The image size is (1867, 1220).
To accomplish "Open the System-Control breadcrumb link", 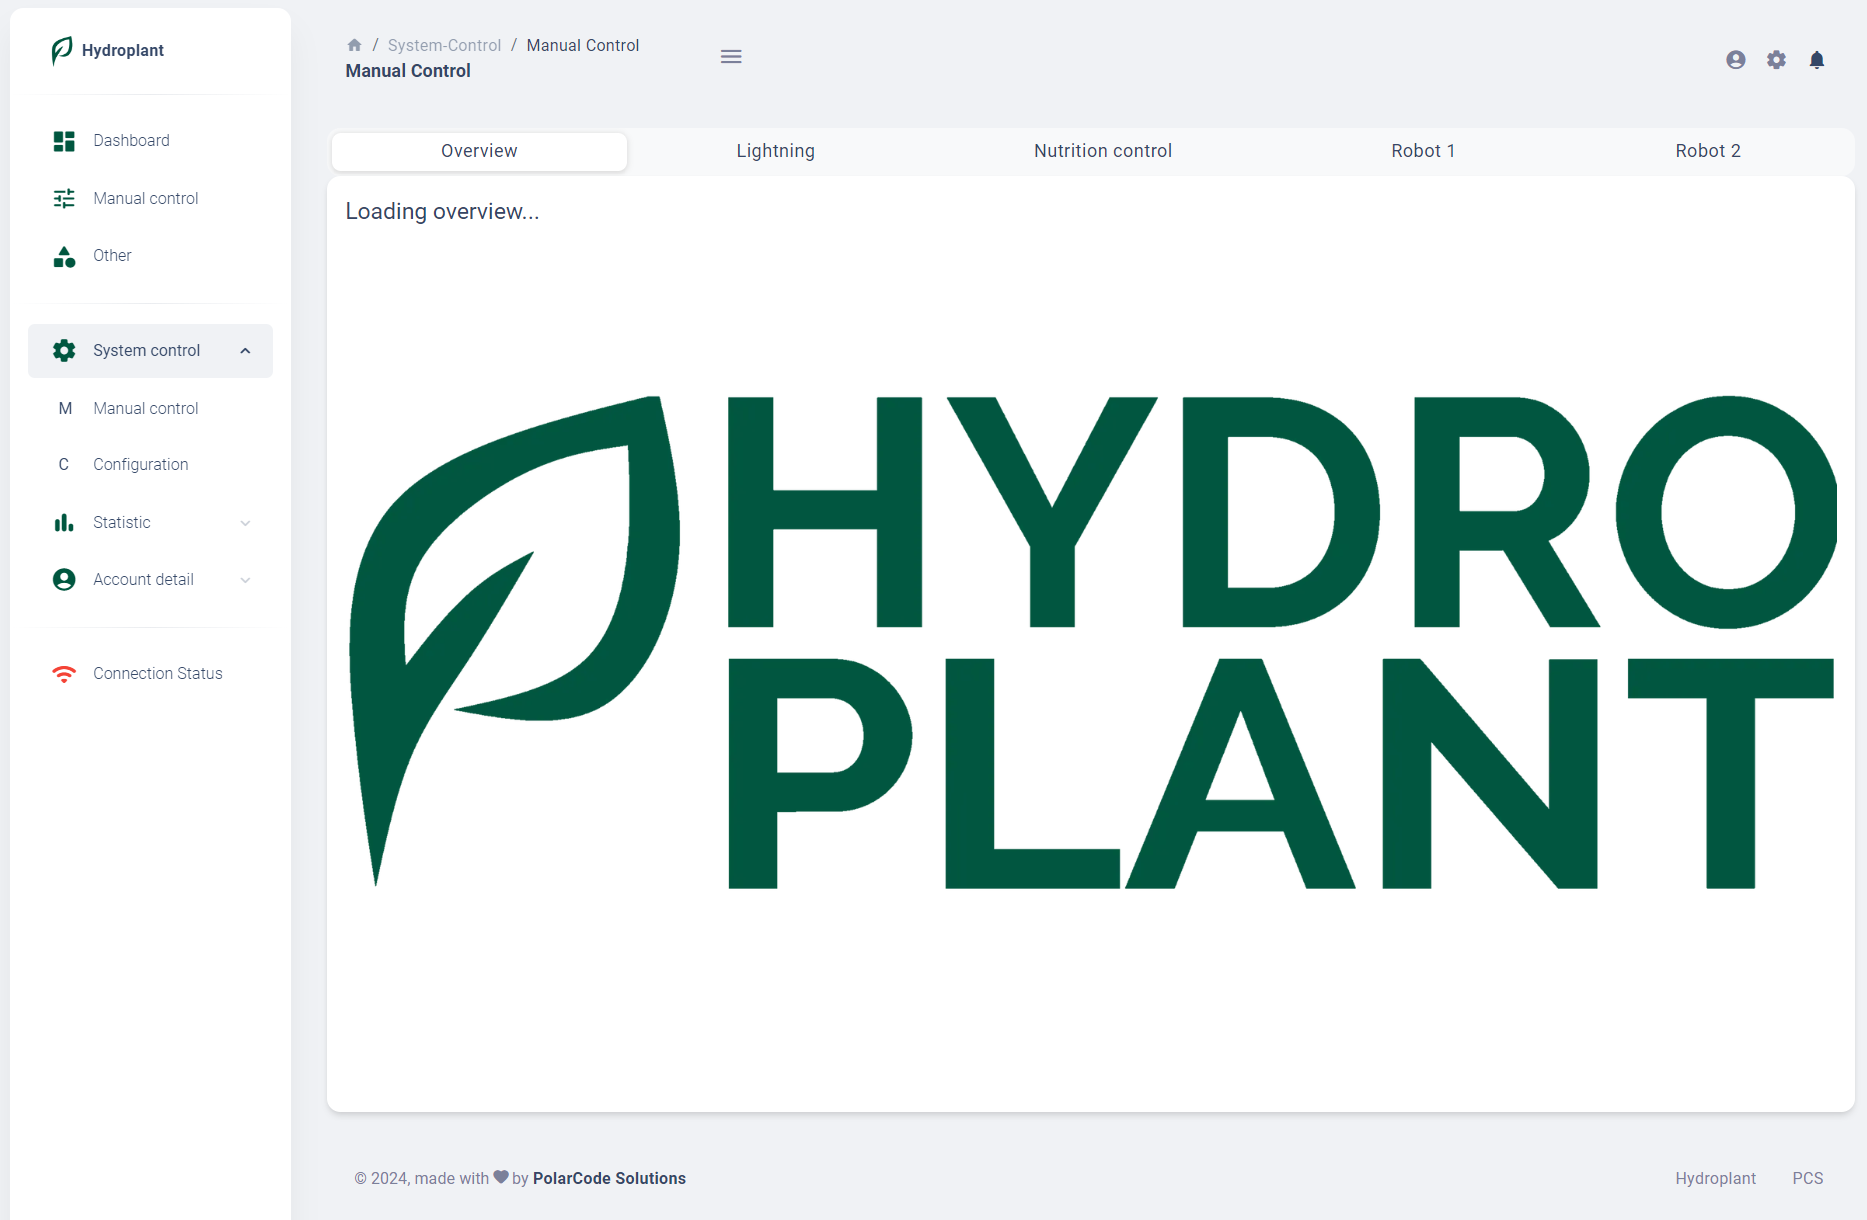I will (x=444, y=44).
